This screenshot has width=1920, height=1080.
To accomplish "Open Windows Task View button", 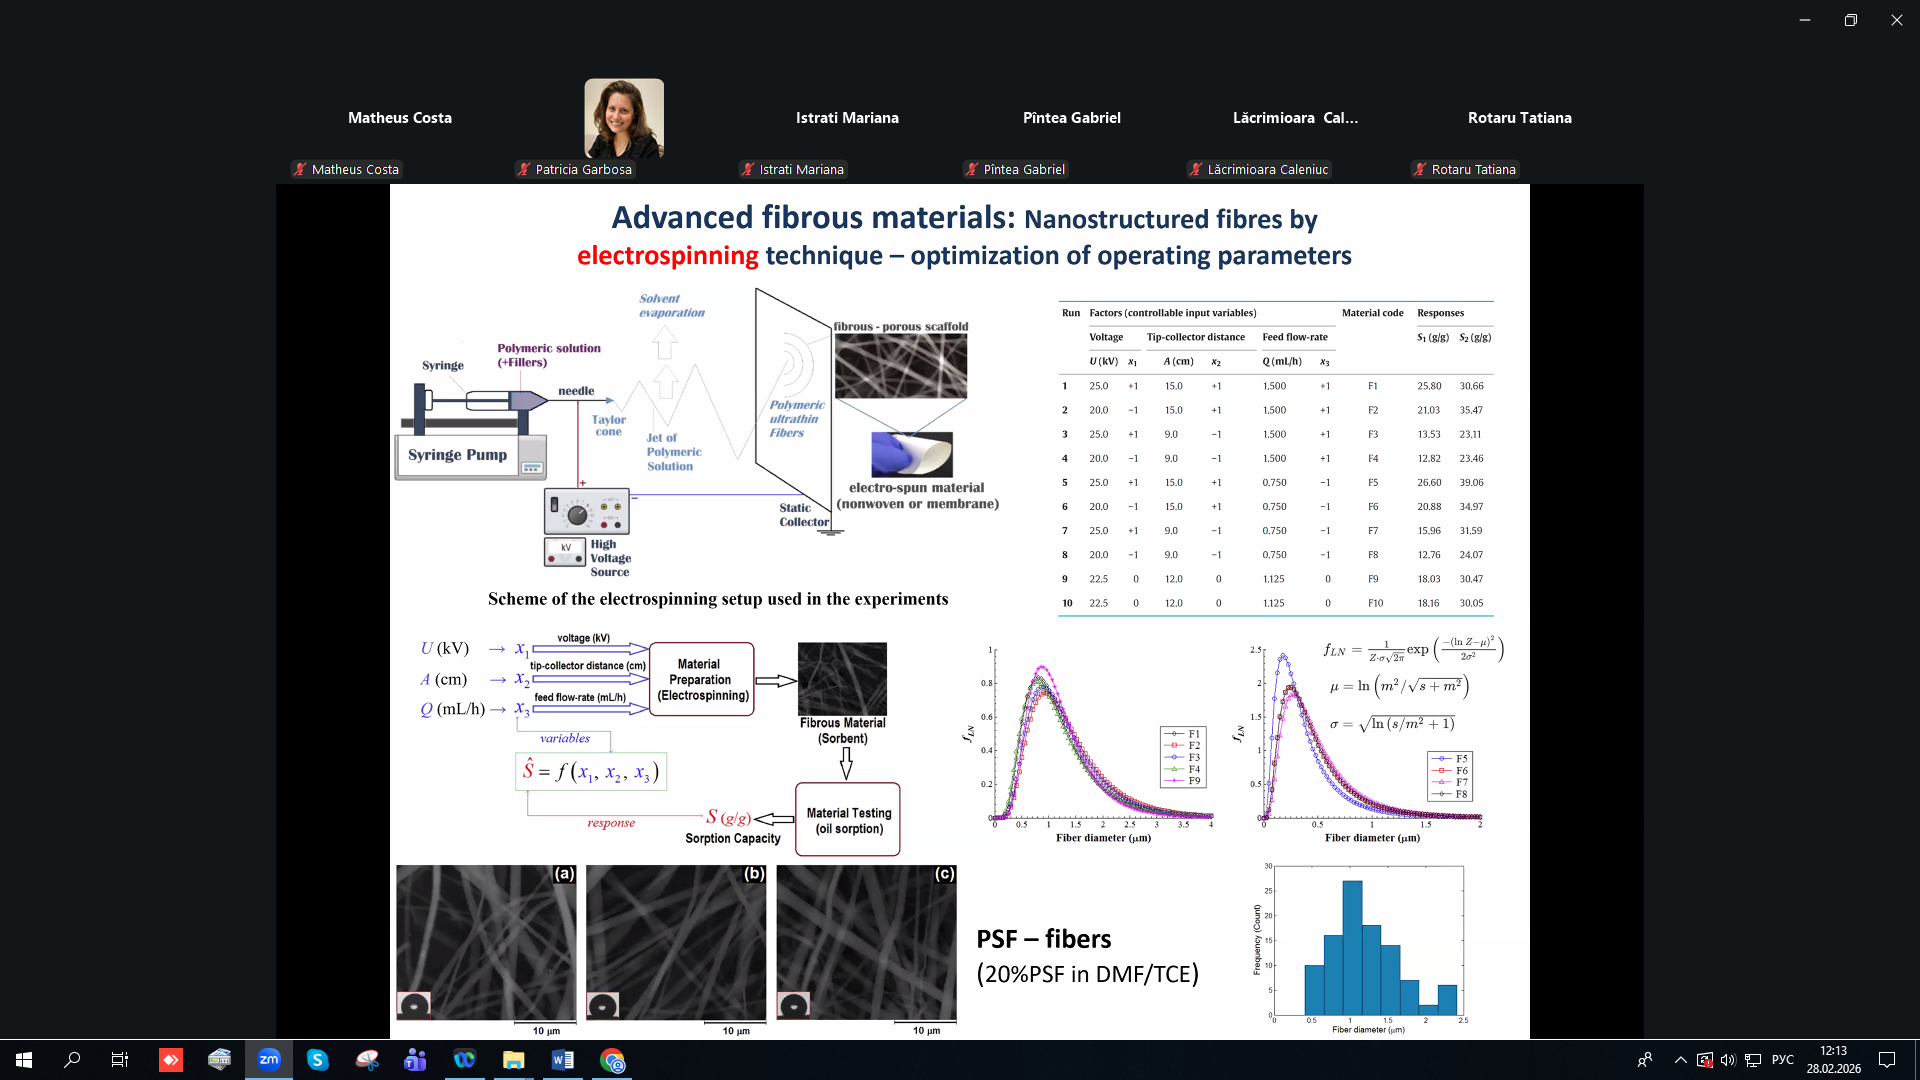I will coord(120,1060).
